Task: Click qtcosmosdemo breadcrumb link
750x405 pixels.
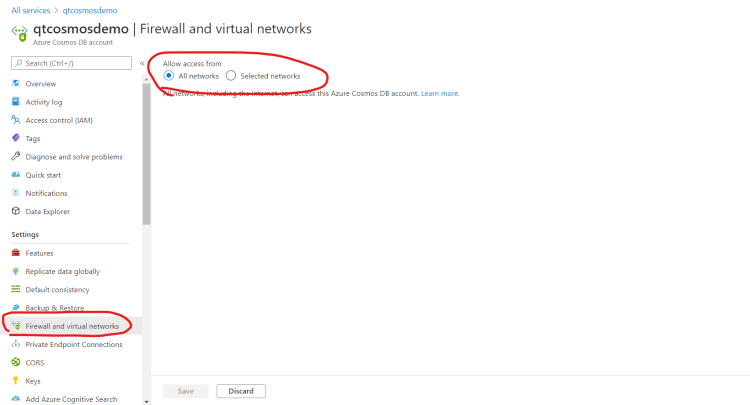Action: 90,10
